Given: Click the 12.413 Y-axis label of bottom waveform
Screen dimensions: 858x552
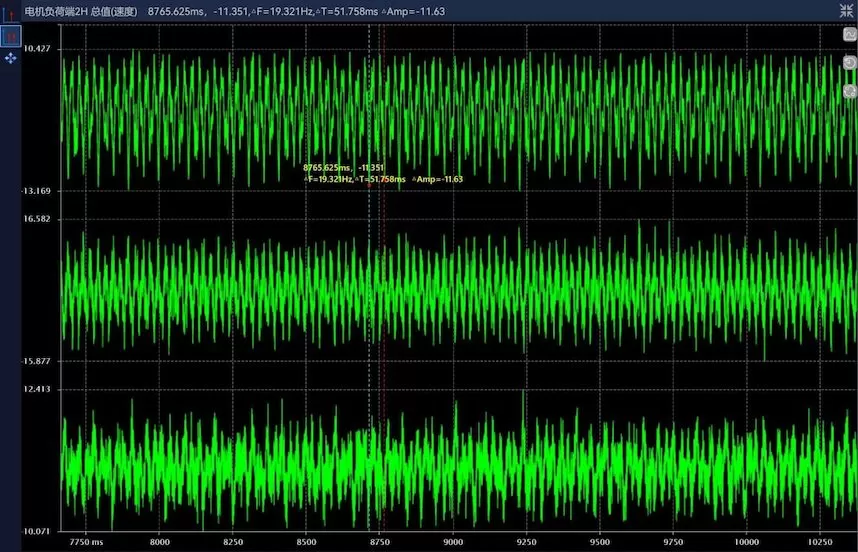Looking at the screenshot, I should coord(36,388).
